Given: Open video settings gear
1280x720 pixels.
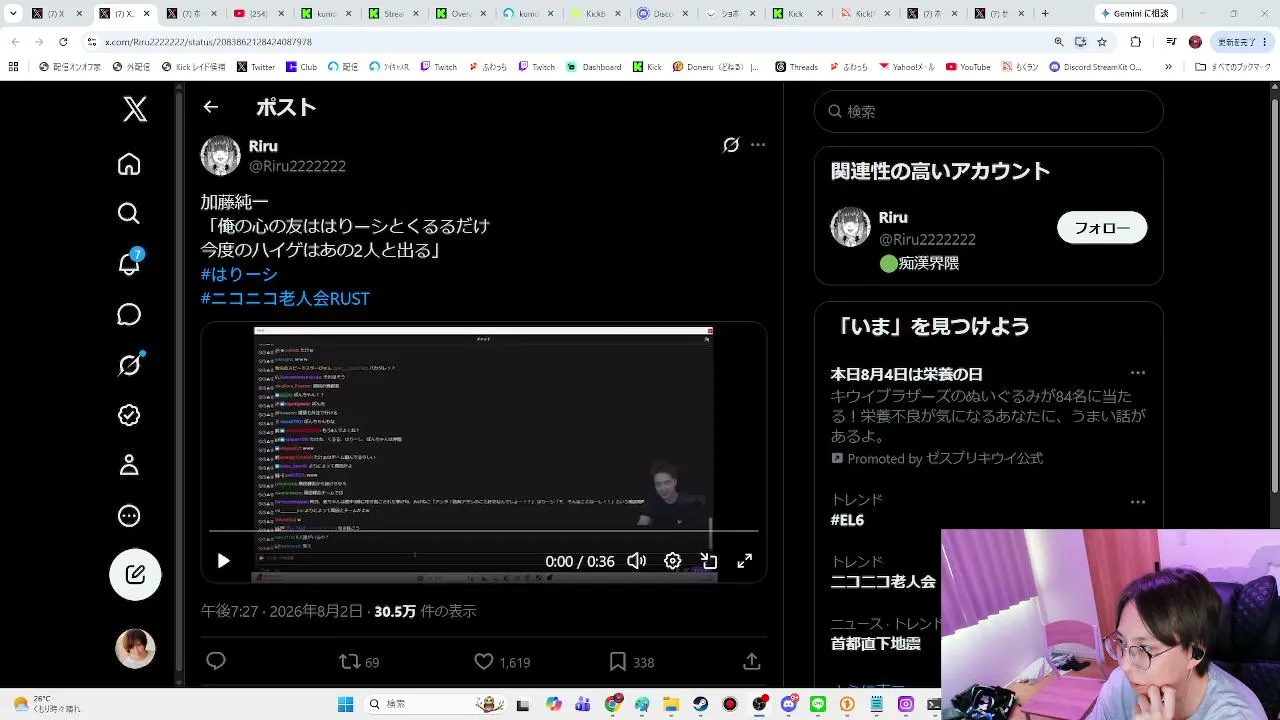Looking at the screenshot, I should coord(673,561).
